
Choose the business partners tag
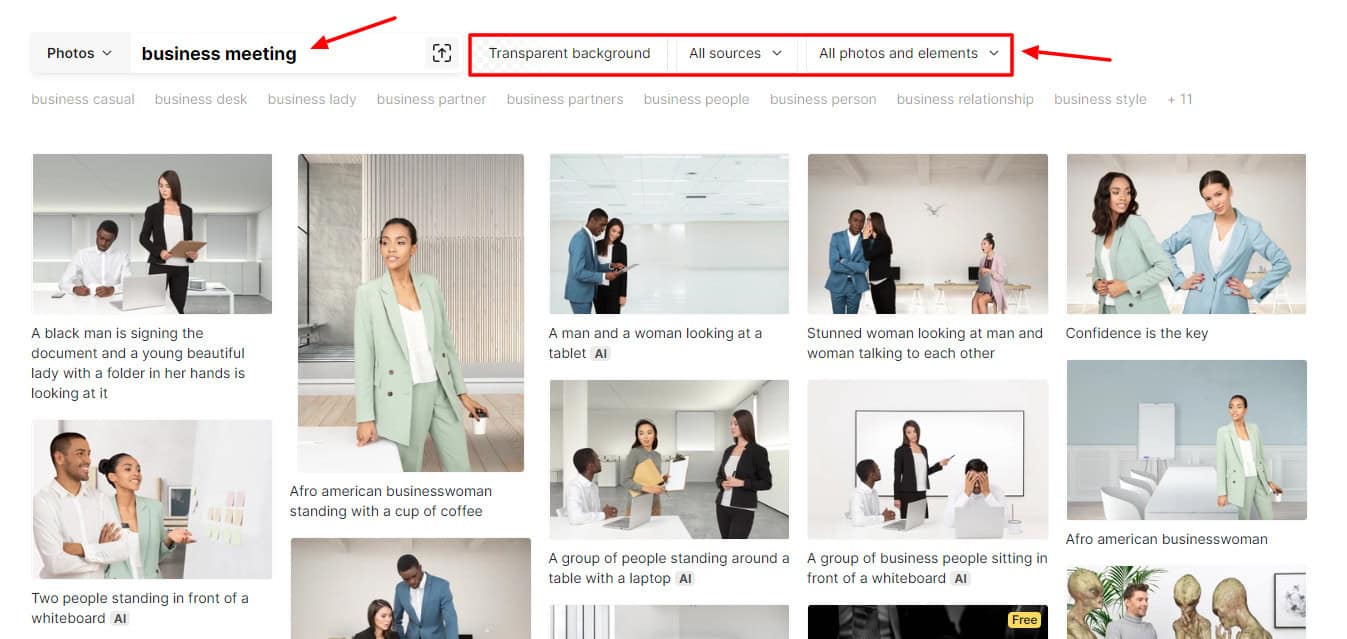565,99
